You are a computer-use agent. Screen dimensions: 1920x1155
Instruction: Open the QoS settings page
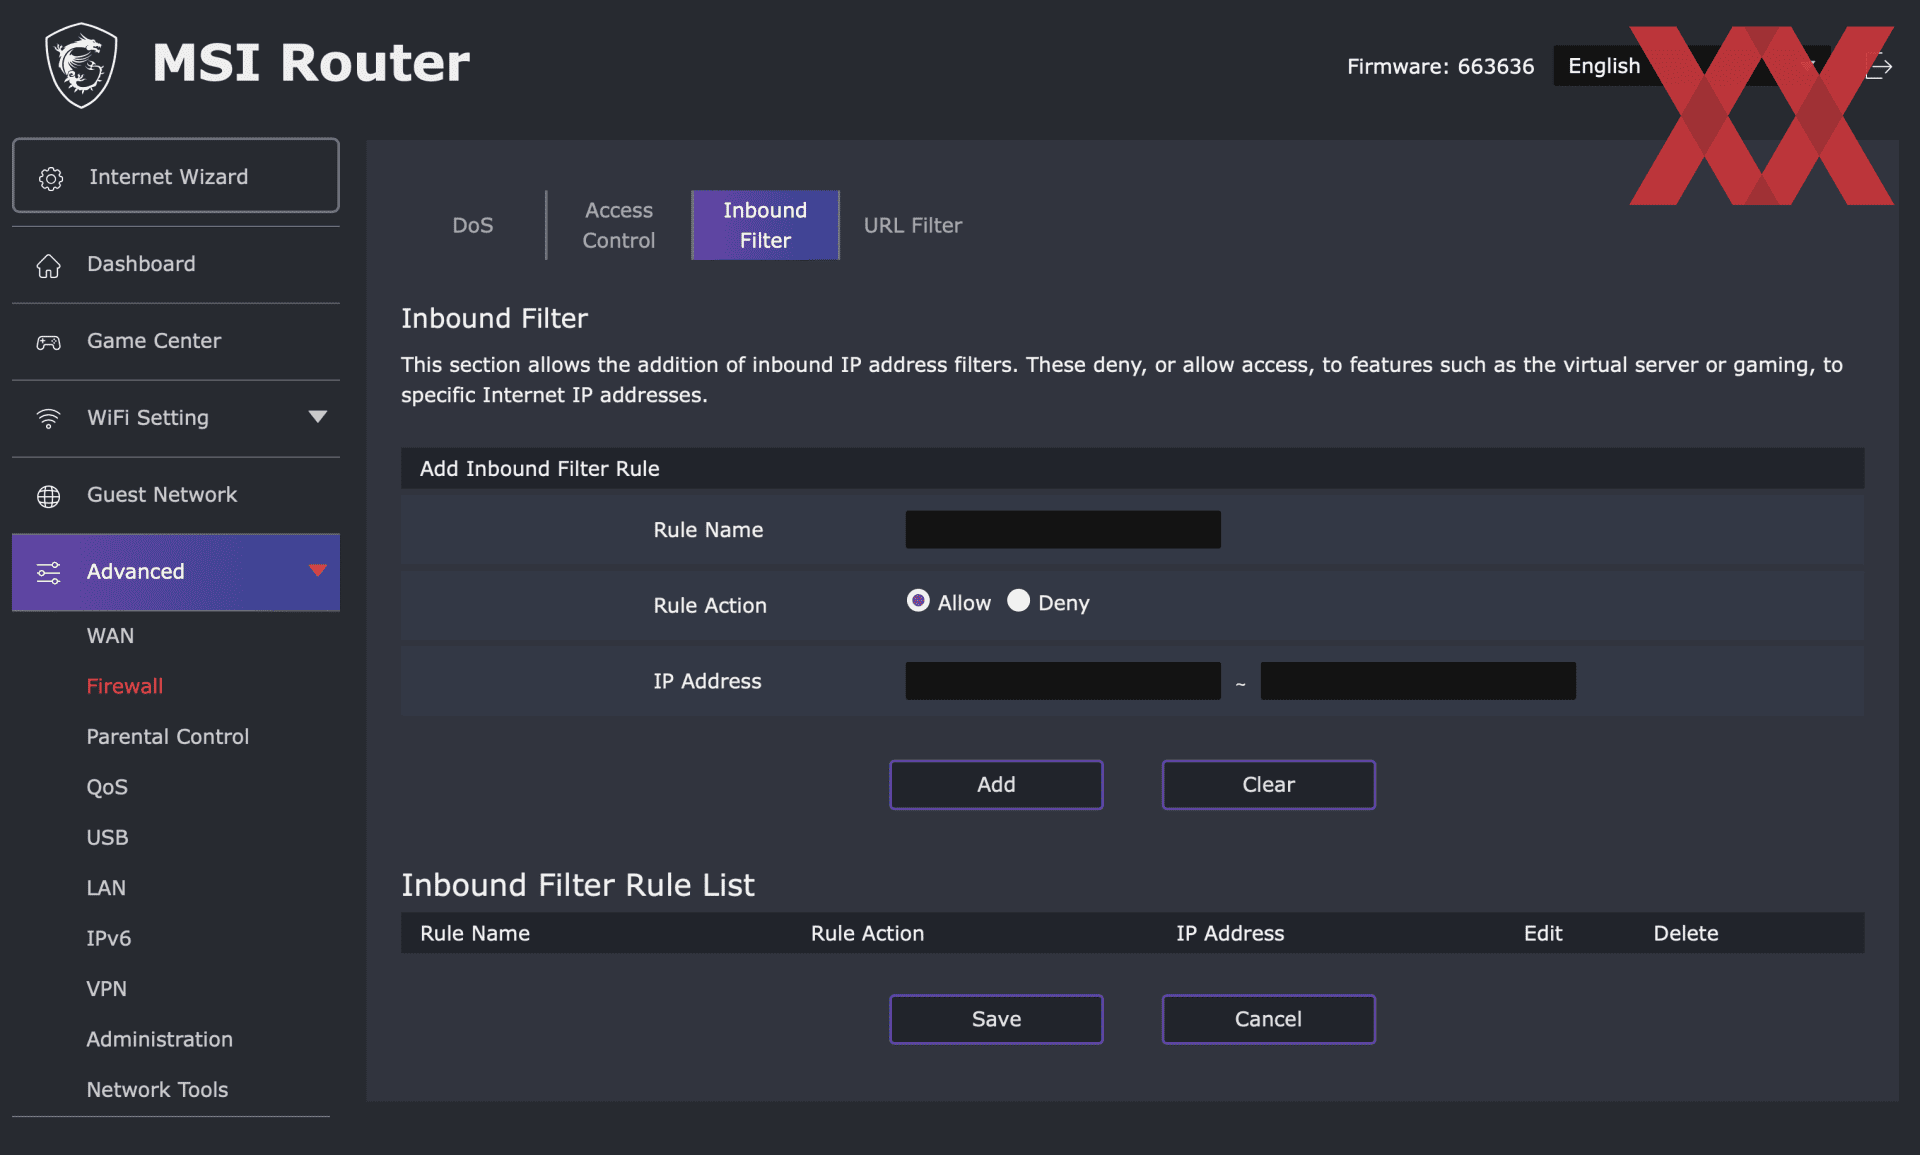[x=107, y=787]
